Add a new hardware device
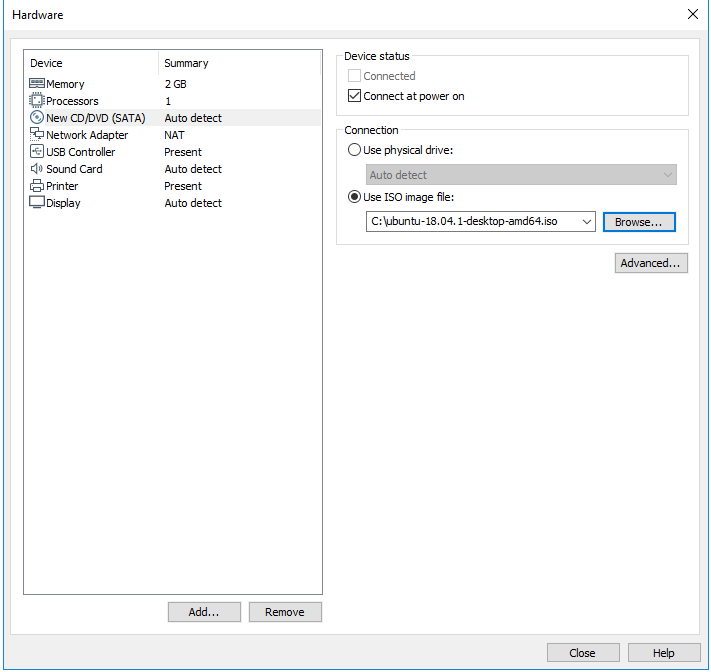The height and width of the screenshot is (672, 711). [x=204, y=612]
